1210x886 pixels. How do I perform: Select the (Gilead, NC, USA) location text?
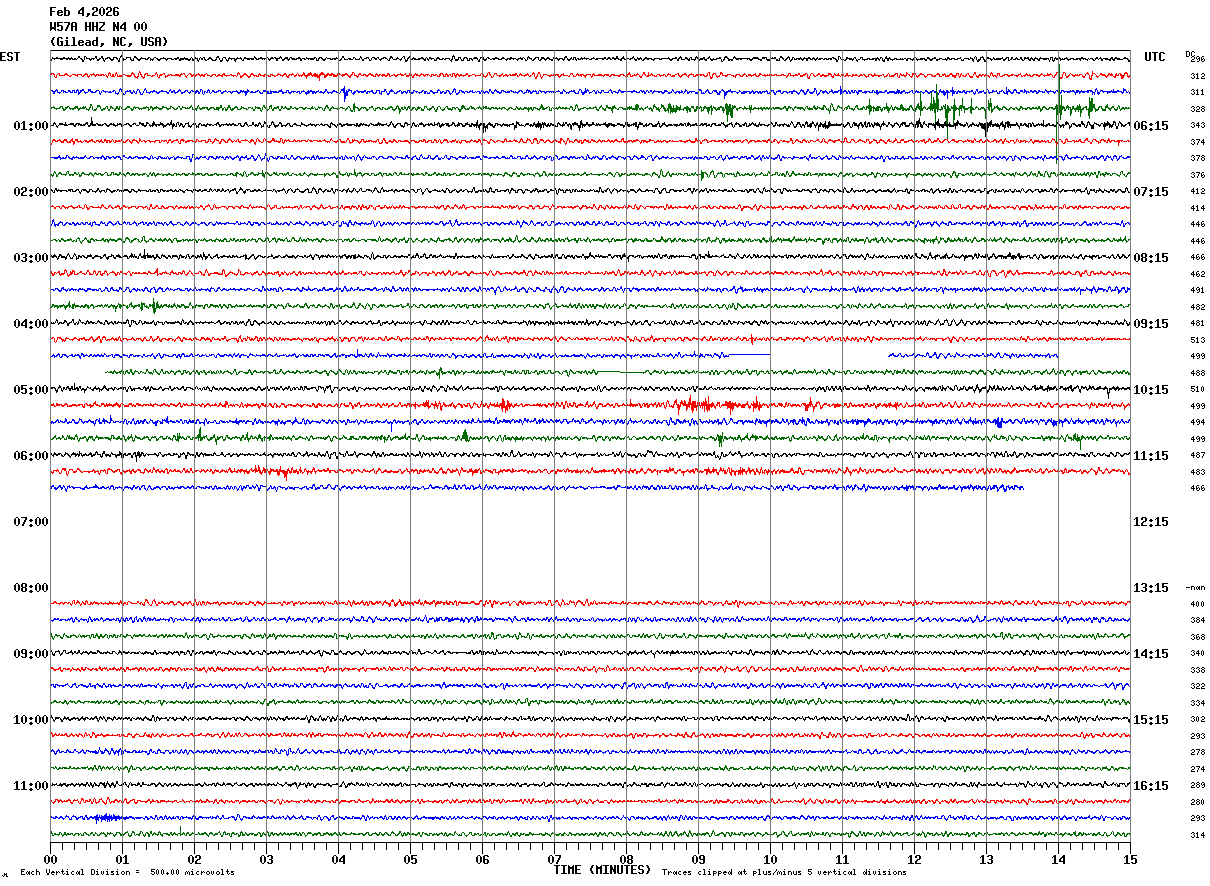109,42
